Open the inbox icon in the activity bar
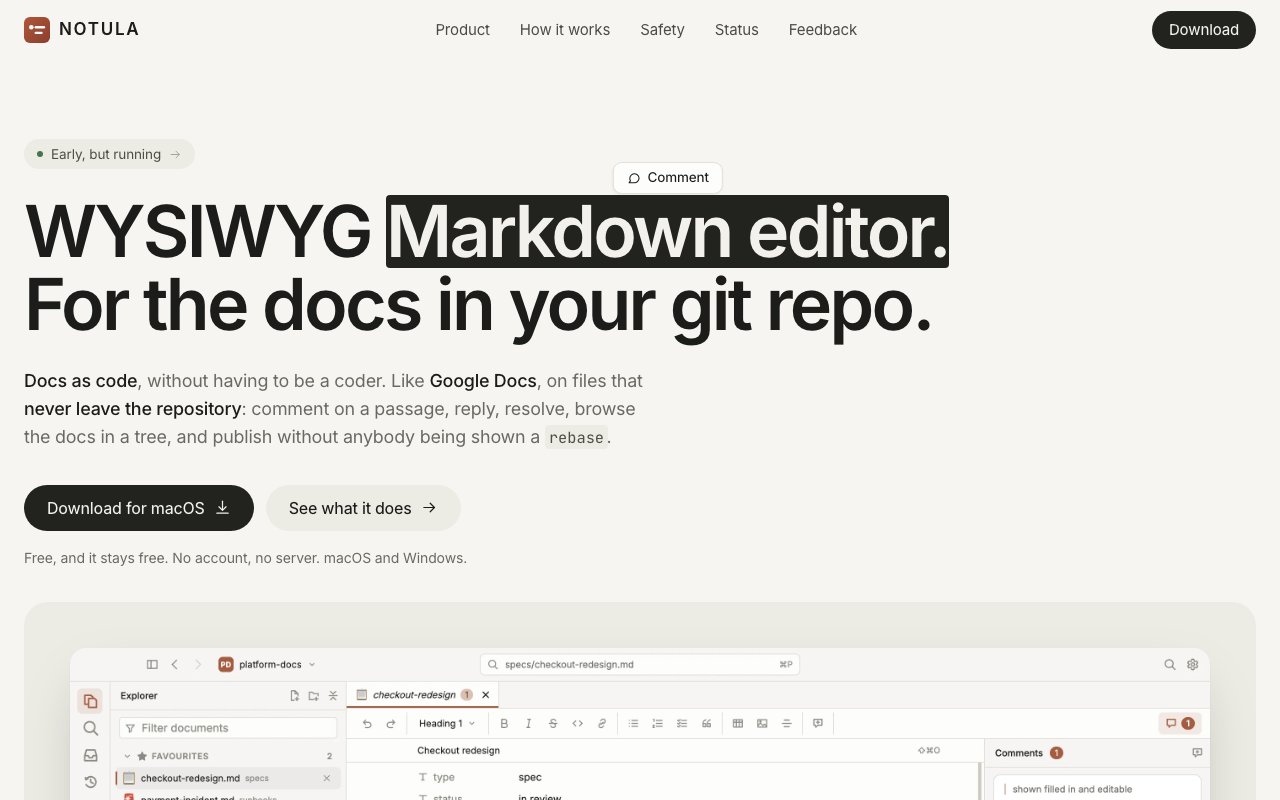Screen dimensions: 1280x800 point(91,755)
